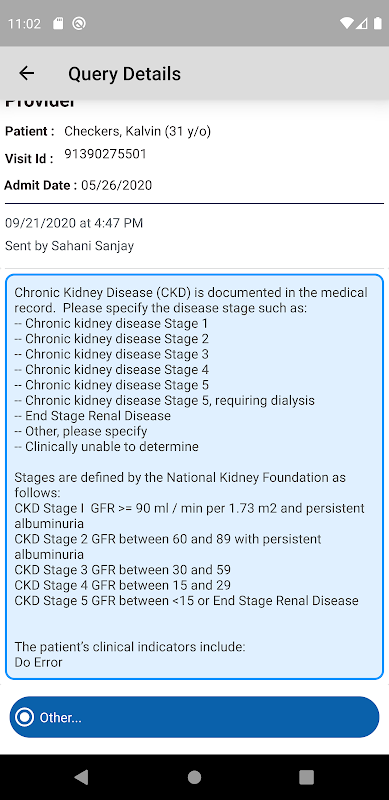Screen dimensions: 389x800
Task: Tap Visit Id number 91390275501
Action: (105, 154)
